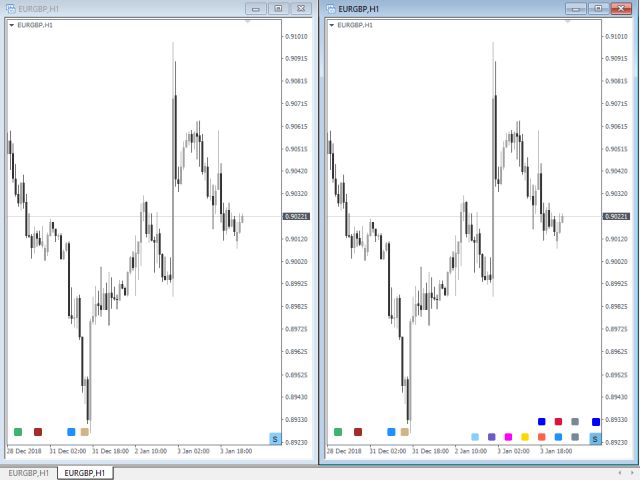This screenshot has height=480, width=640.
Task: Click the left window title text EURGBP,H1
Action: tap(38, 9)
